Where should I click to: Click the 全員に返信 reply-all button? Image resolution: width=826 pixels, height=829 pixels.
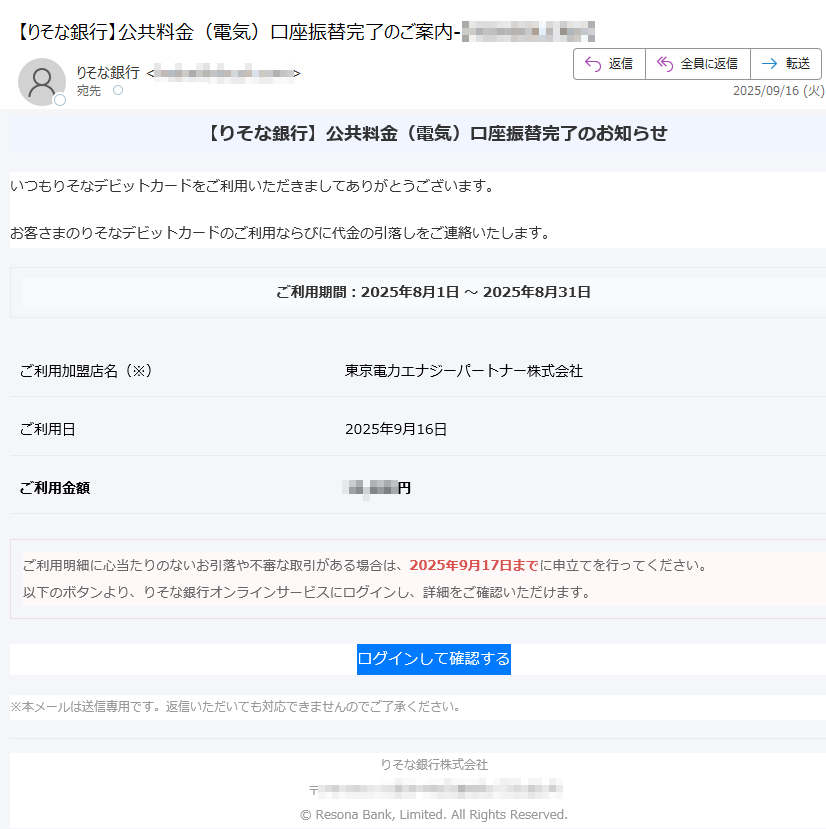[697, 64]
